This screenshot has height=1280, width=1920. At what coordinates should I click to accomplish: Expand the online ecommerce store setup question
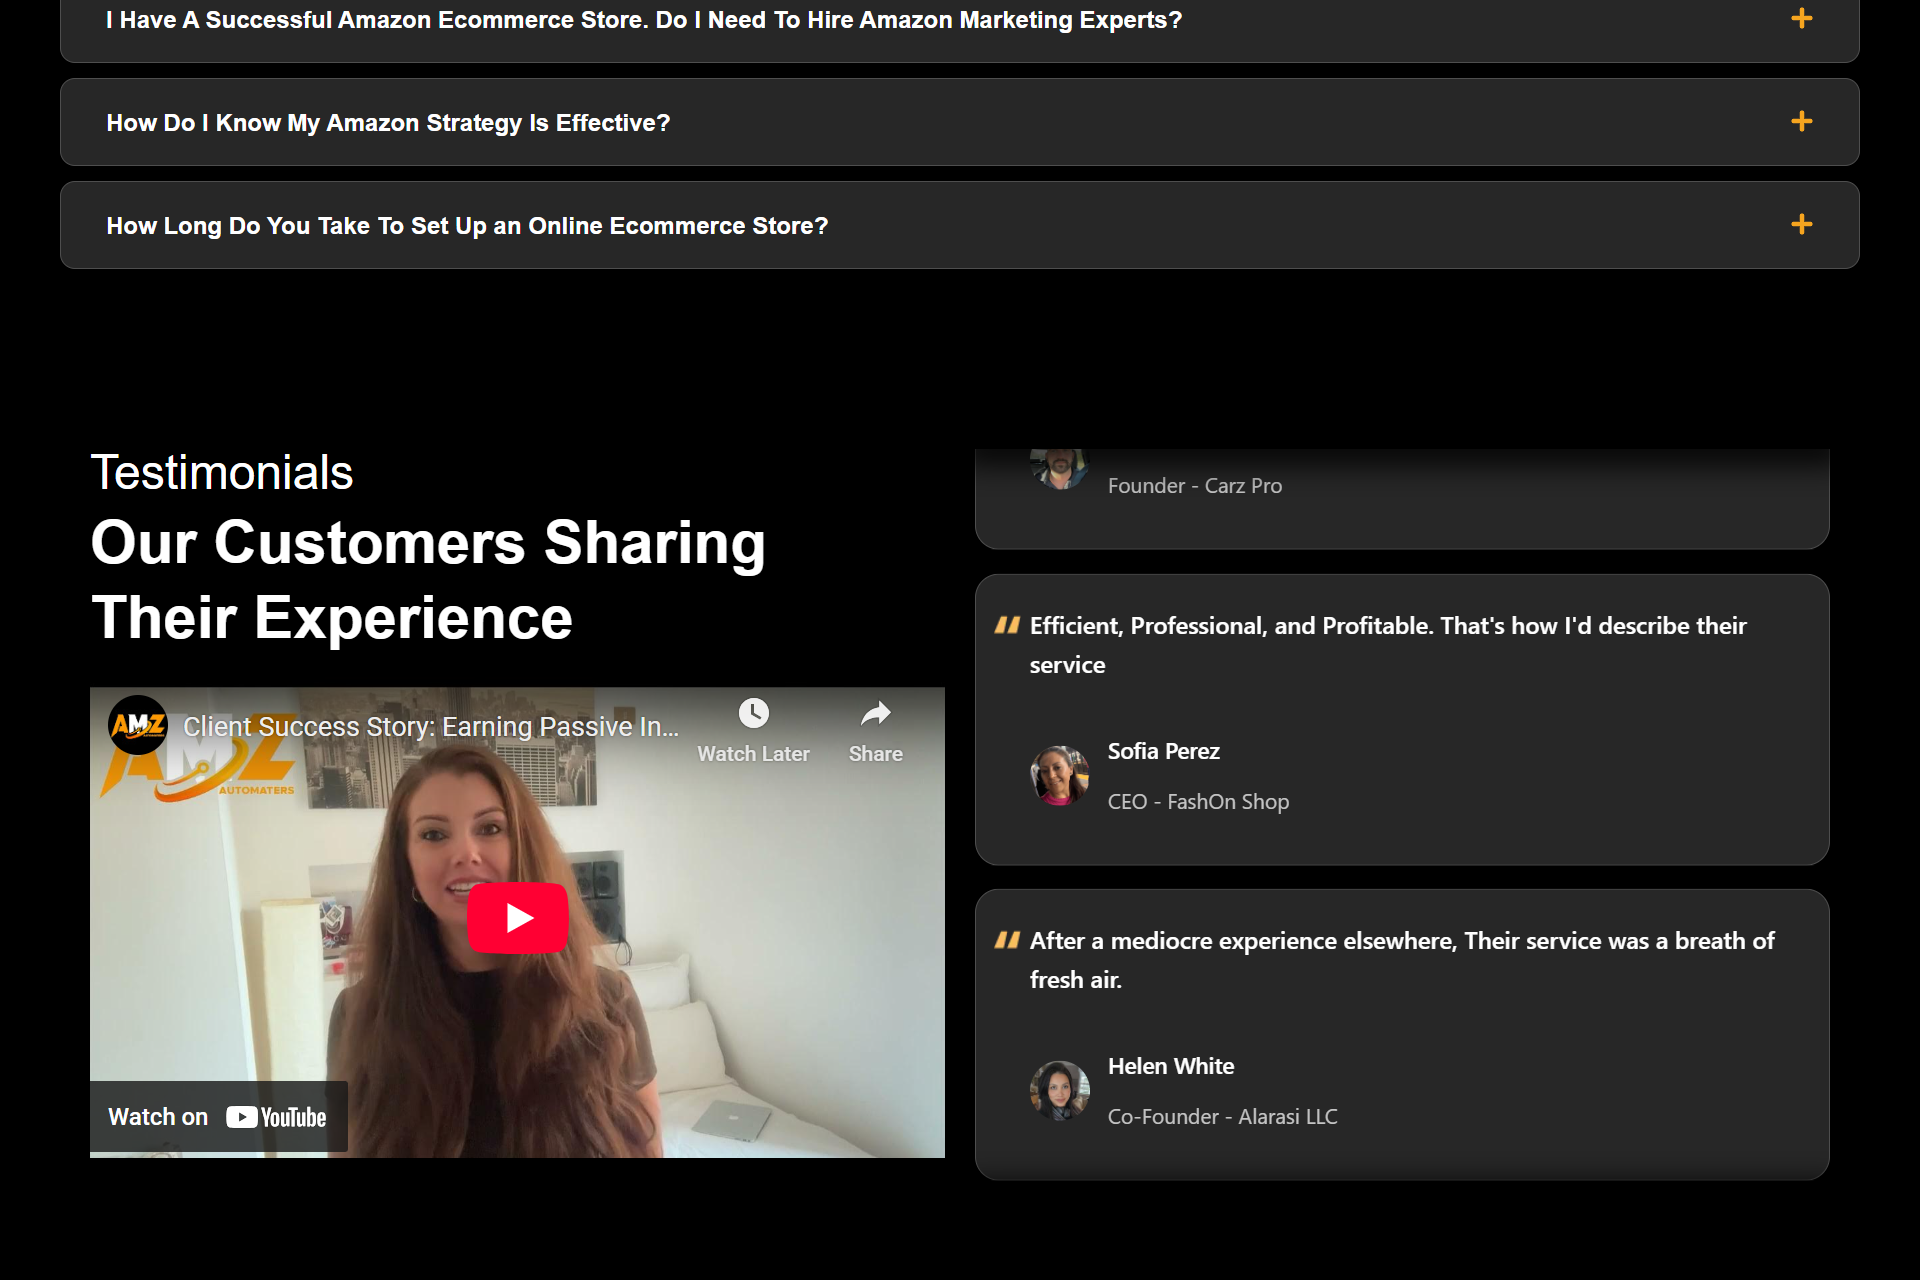[467, 226]
